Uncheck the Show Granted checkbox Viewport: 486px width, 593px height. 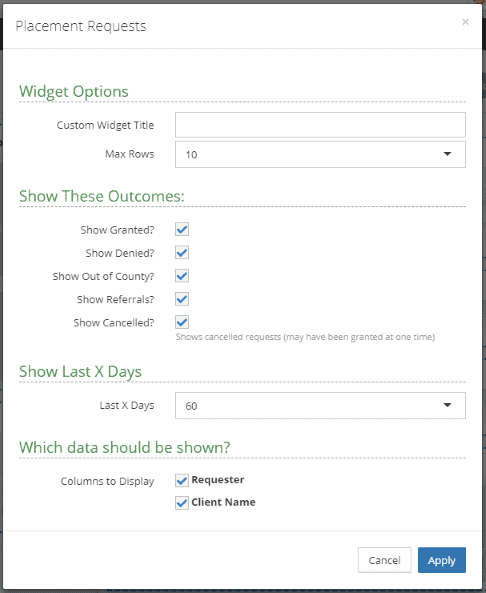pyautogui.click(x=182, y=229)
